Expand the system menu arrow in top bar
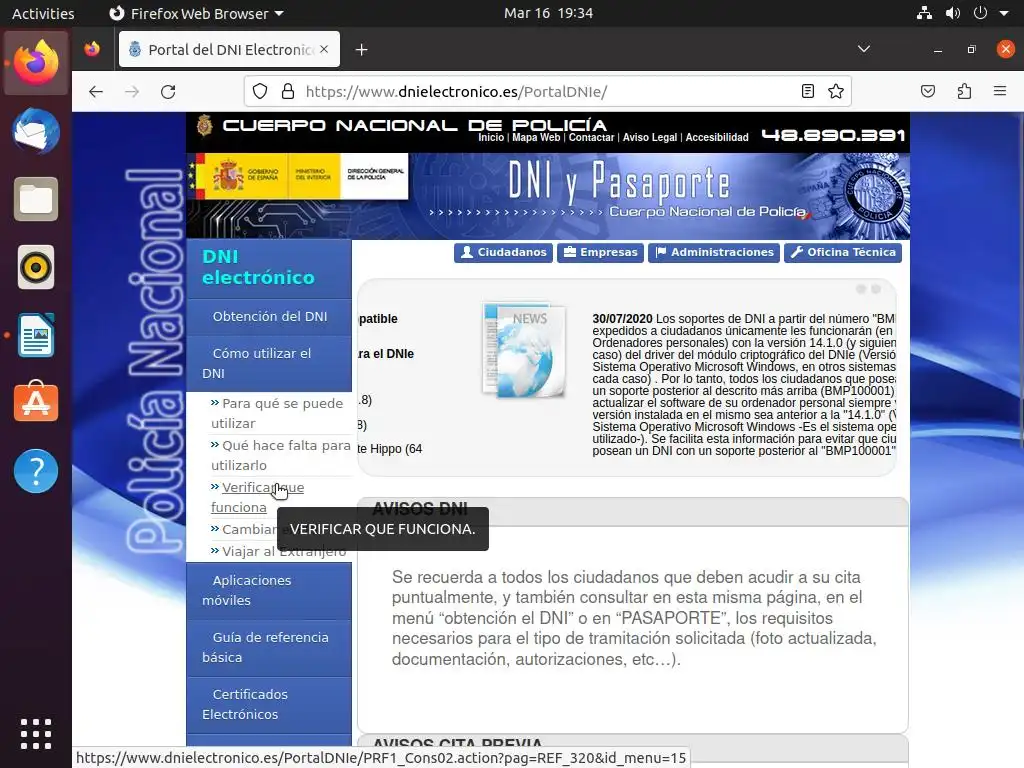Viewport: 1024px width, 768px height. click(1004, 13)
